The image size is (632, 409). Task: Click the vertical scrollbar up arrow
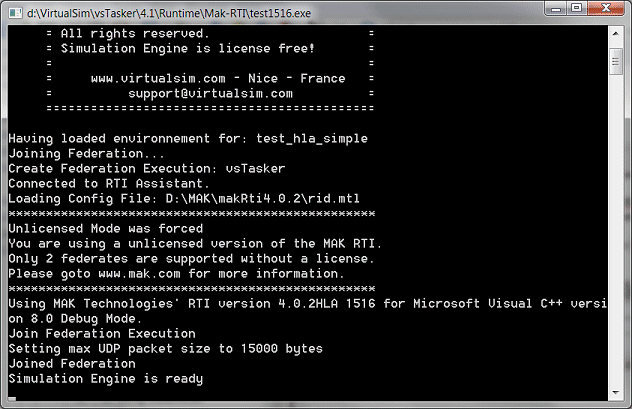pyautogui.click(x=616, y=35)
